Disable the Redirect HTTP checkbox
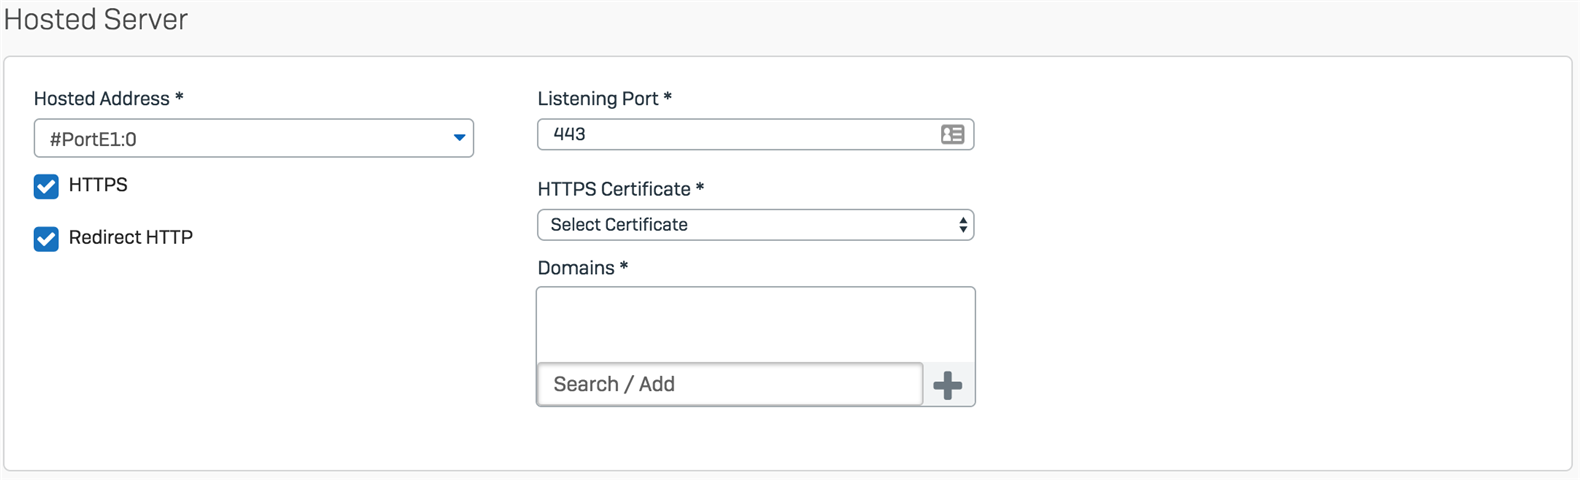The image size is (1580, 480). 46,239
